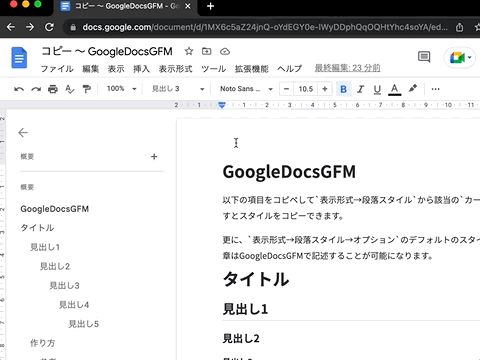
Task: Open the Noto Sans font dropdown
Action: pos(246,89)
